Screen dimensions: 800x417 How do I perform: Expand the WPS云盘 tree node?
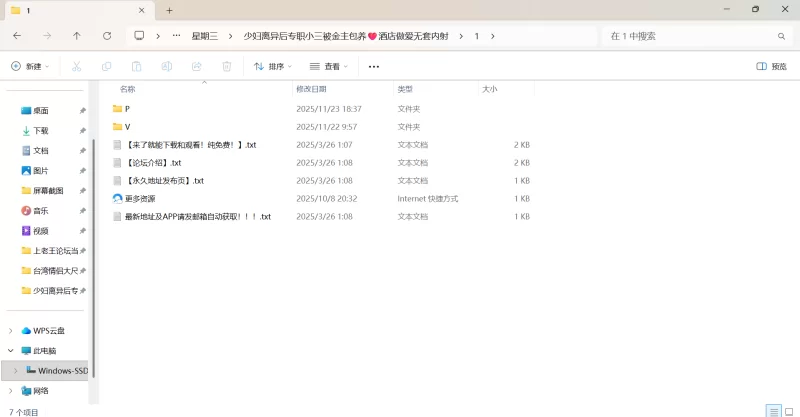point(11,331)
